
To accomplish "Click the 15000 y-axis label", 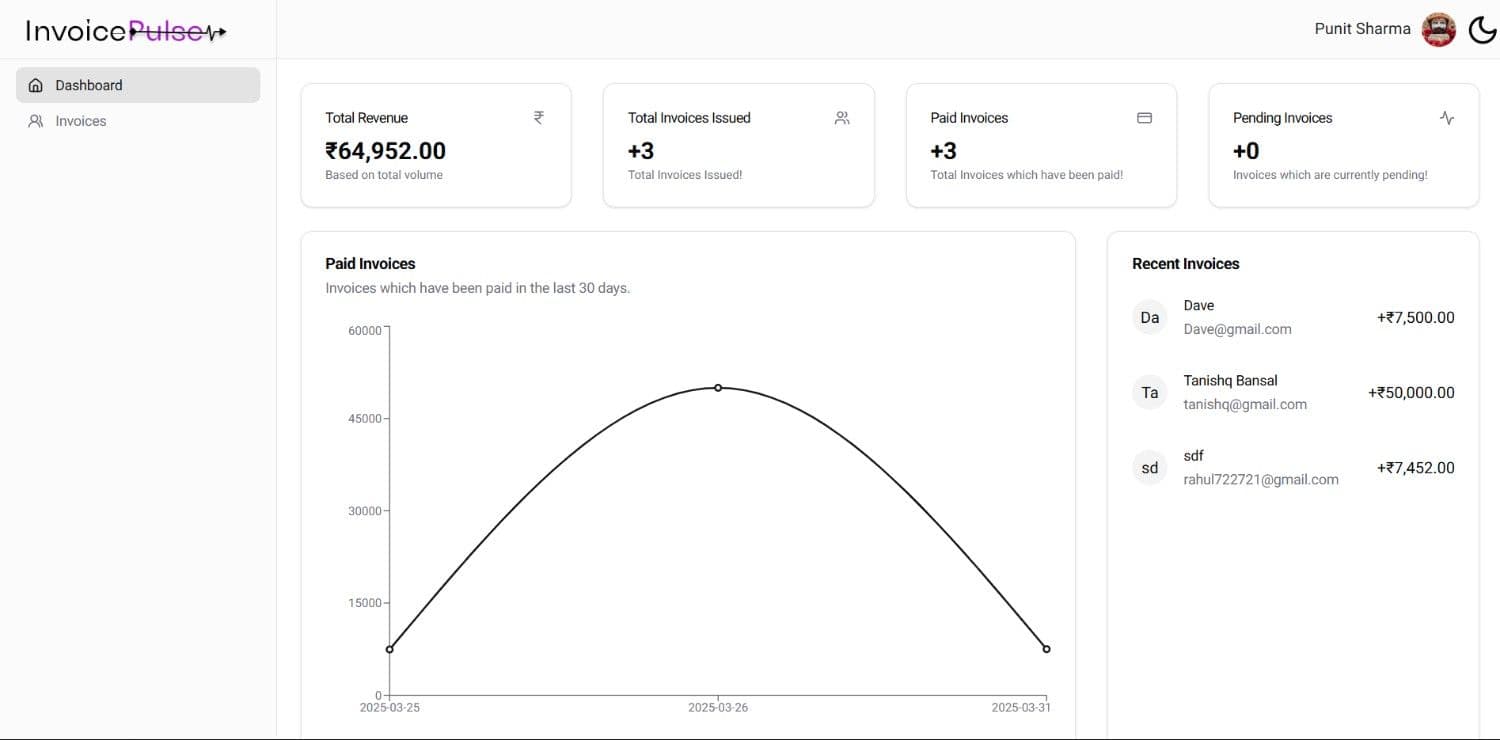I will [x=365, y=603].
